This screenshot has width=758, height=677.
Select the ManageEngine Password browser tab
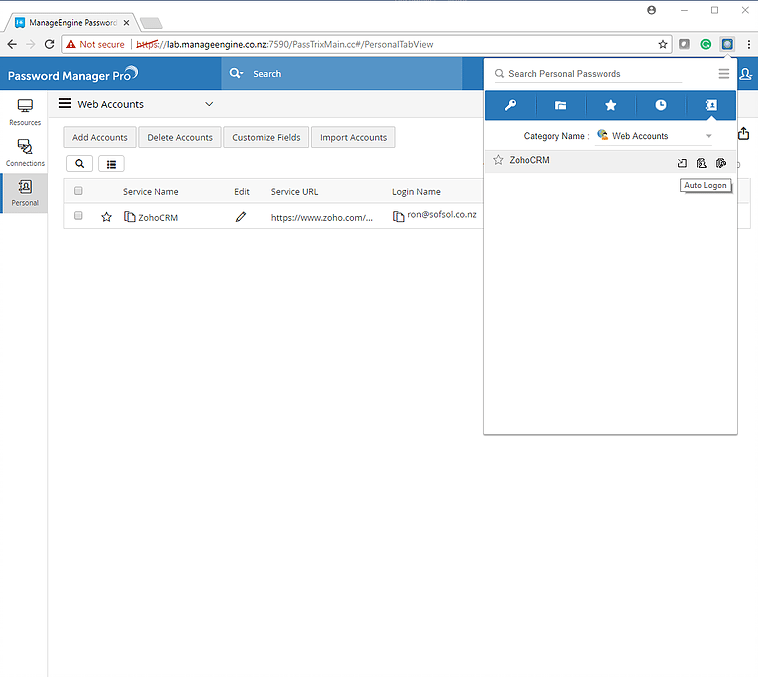click(73, 22)
